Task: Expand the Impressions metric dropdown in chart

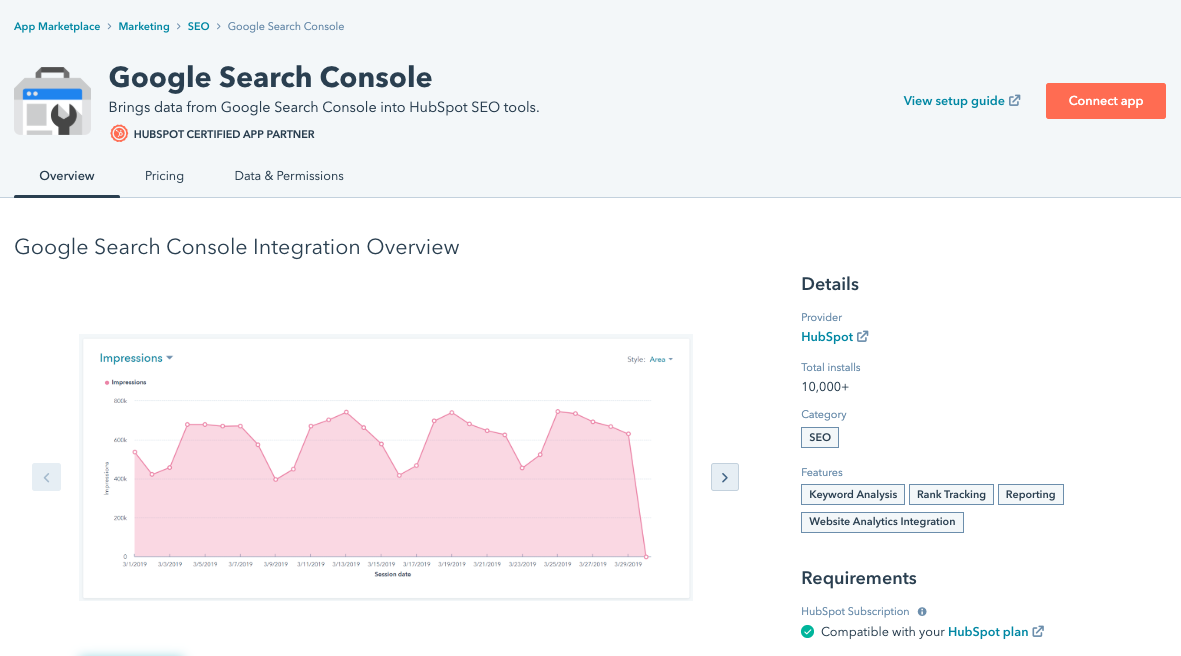Action: click(136, 358)
